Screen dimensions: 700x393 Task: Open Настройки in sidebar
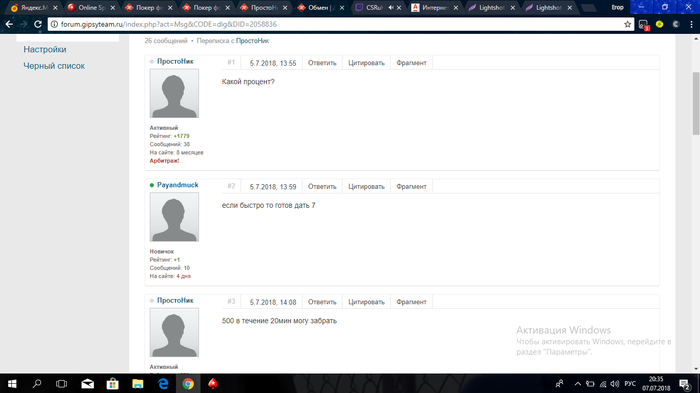(45, 49)
